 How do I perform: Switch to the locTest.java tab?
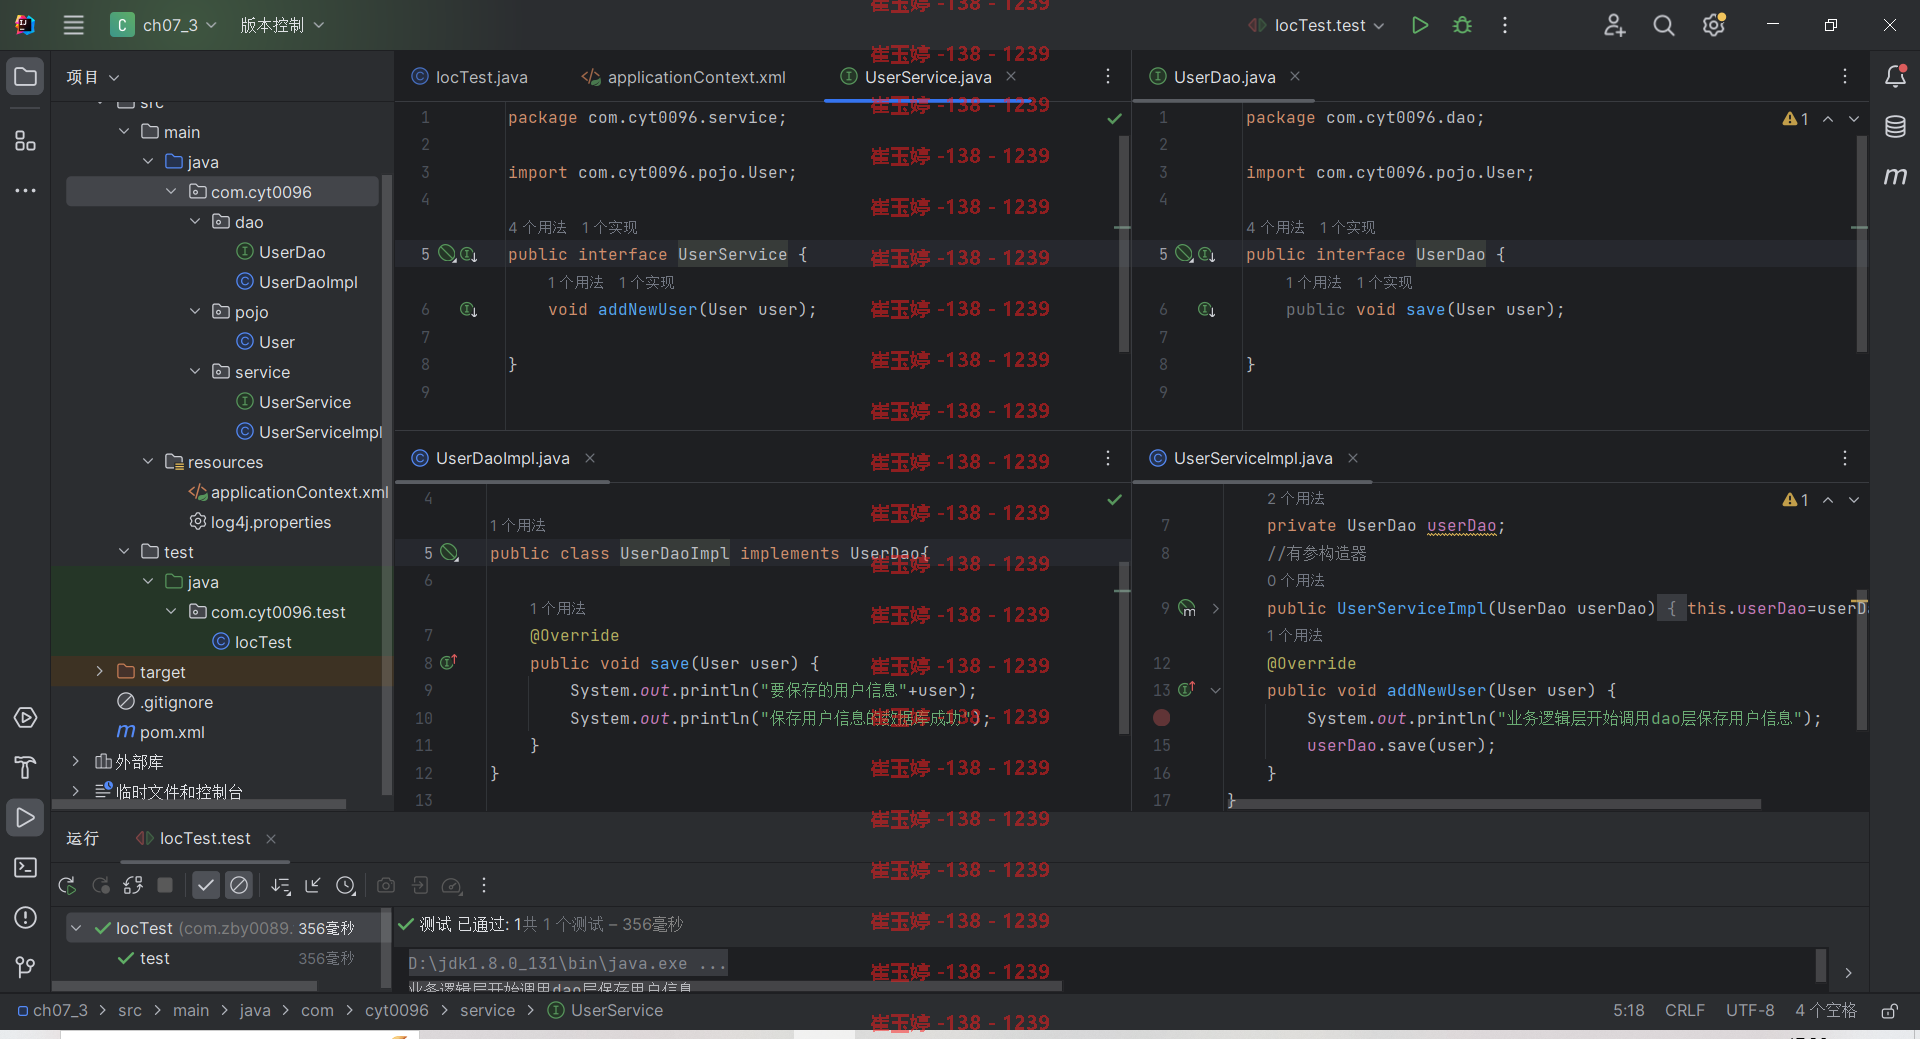click(x=469, y=77)
